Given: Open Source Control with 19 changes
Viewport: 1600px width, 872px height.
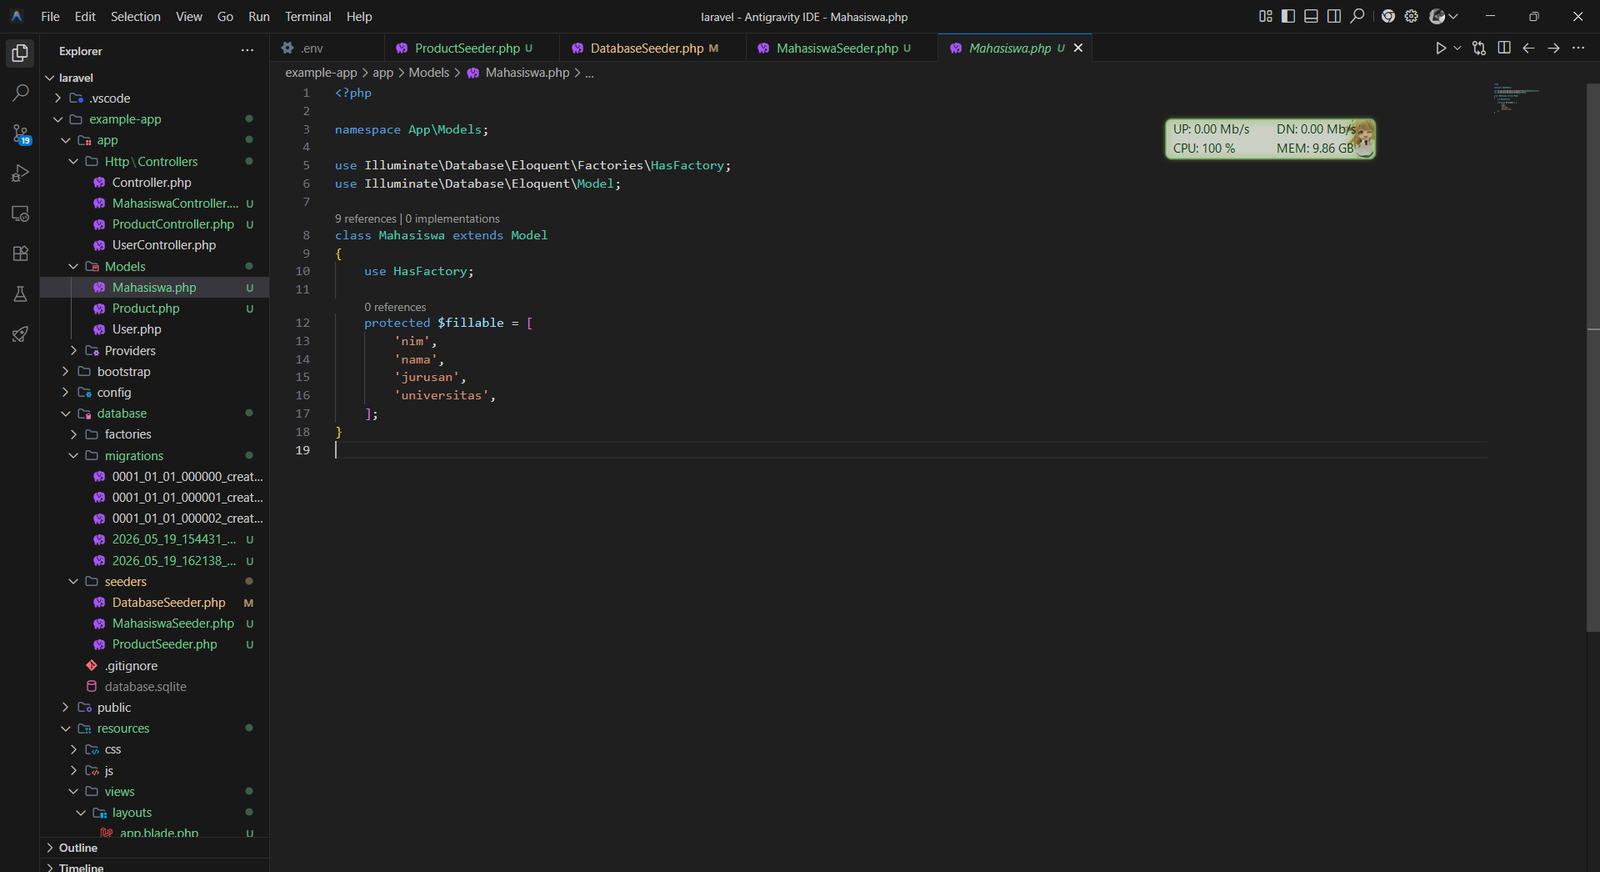Looking at the screenshot, I should [x=20, y=134].
